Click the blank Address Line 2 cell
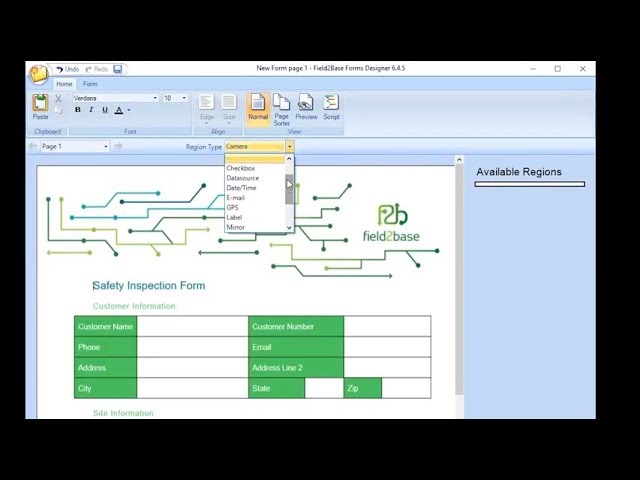 pos(387,368)
